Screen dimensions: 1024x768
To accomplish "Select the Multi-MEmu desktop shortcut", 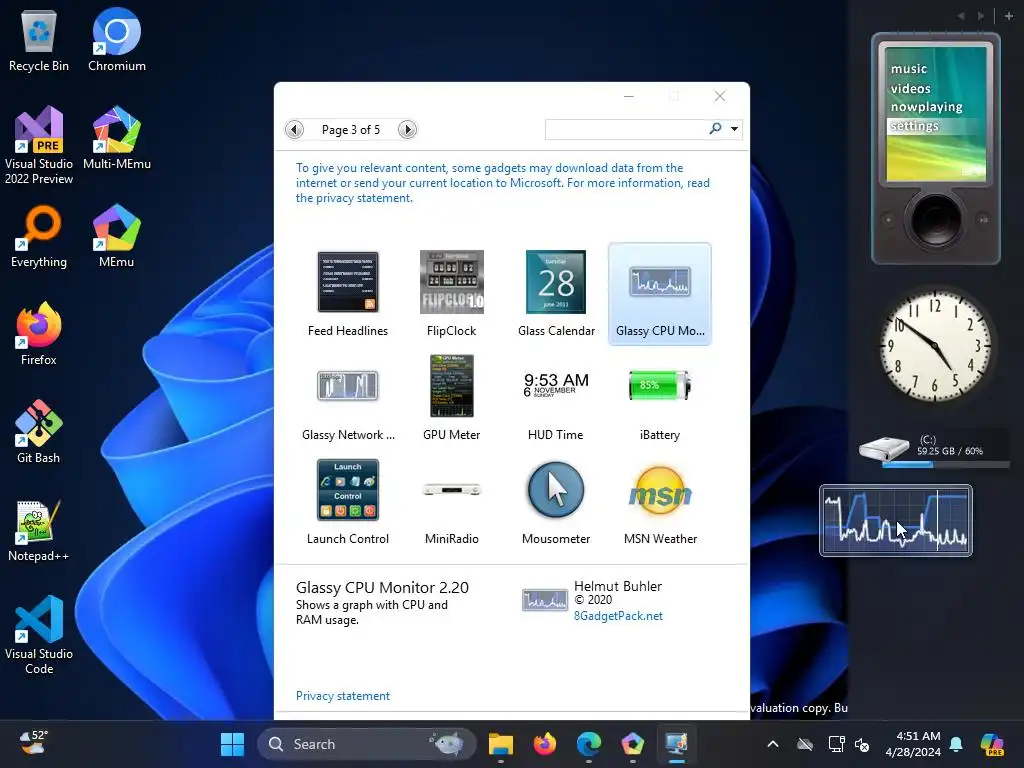I will click(117, 138).
